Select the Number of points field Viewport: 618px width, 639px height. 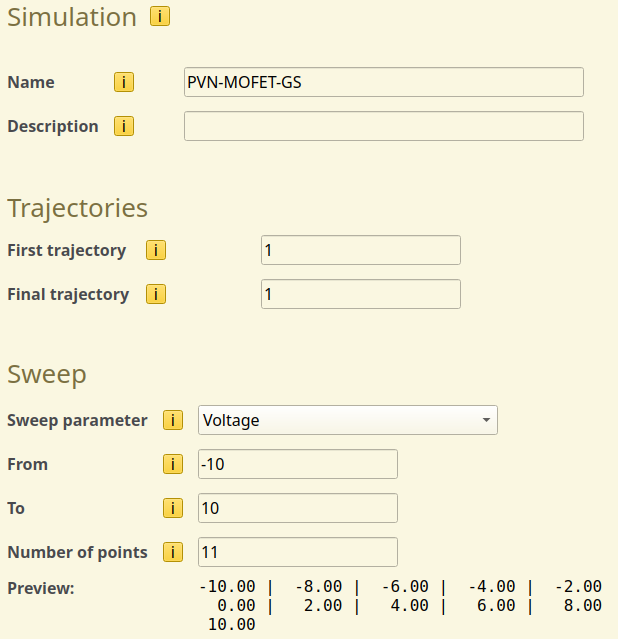tap(297, 552)
